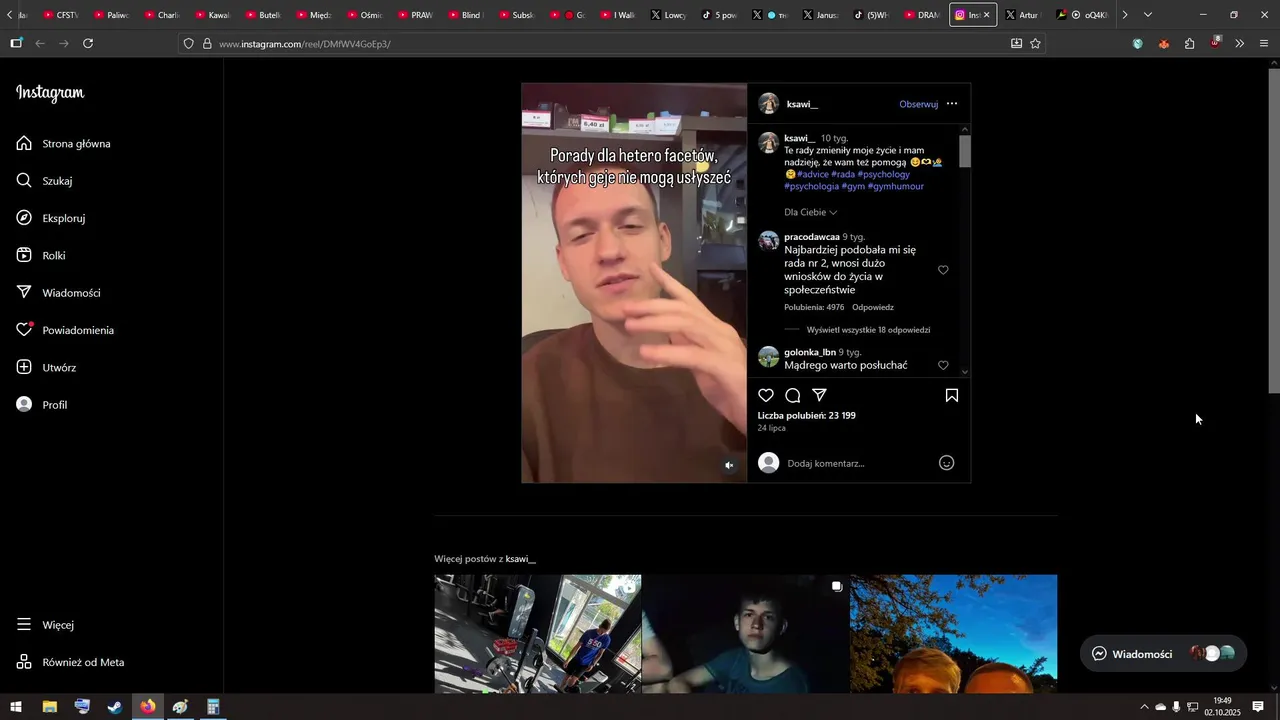Open comment icon below the reel

(793, 395)
